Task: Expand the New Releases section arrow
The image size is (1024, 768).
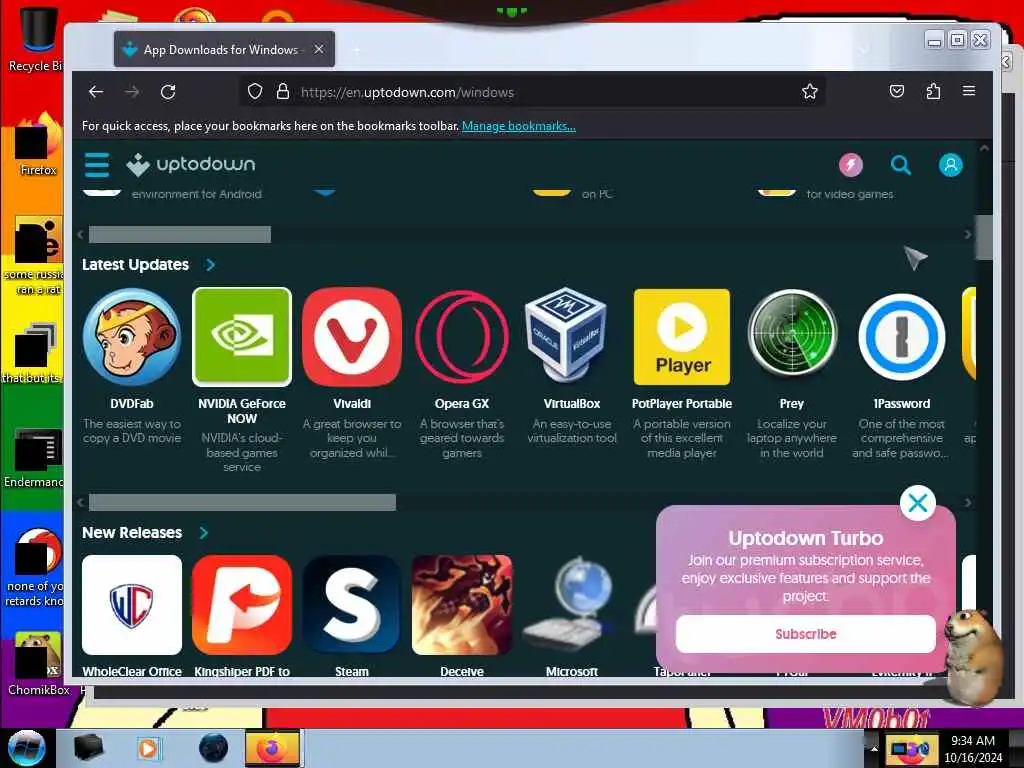Action: (204, 533)
